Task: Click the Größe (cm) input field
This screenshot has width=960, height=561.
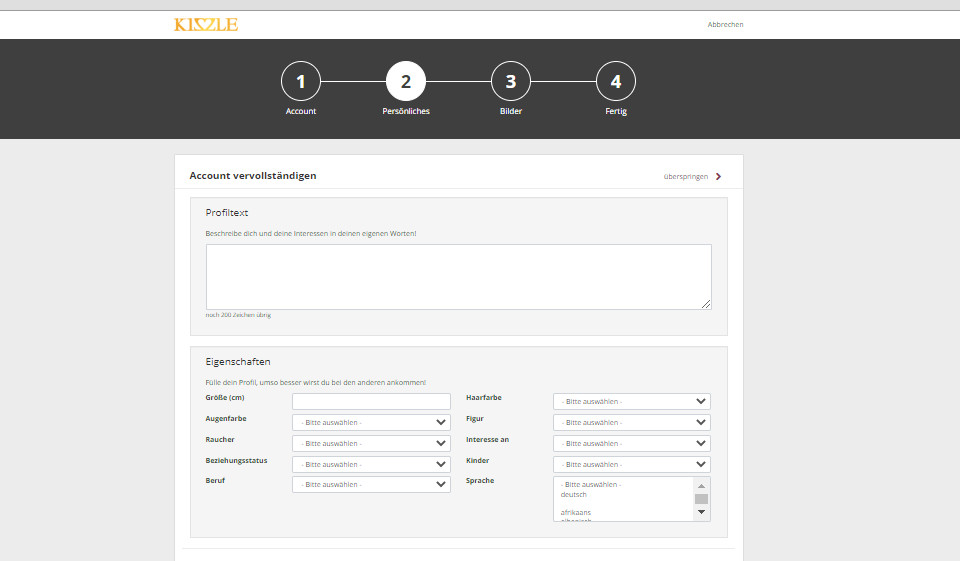Action: (371, 401)
